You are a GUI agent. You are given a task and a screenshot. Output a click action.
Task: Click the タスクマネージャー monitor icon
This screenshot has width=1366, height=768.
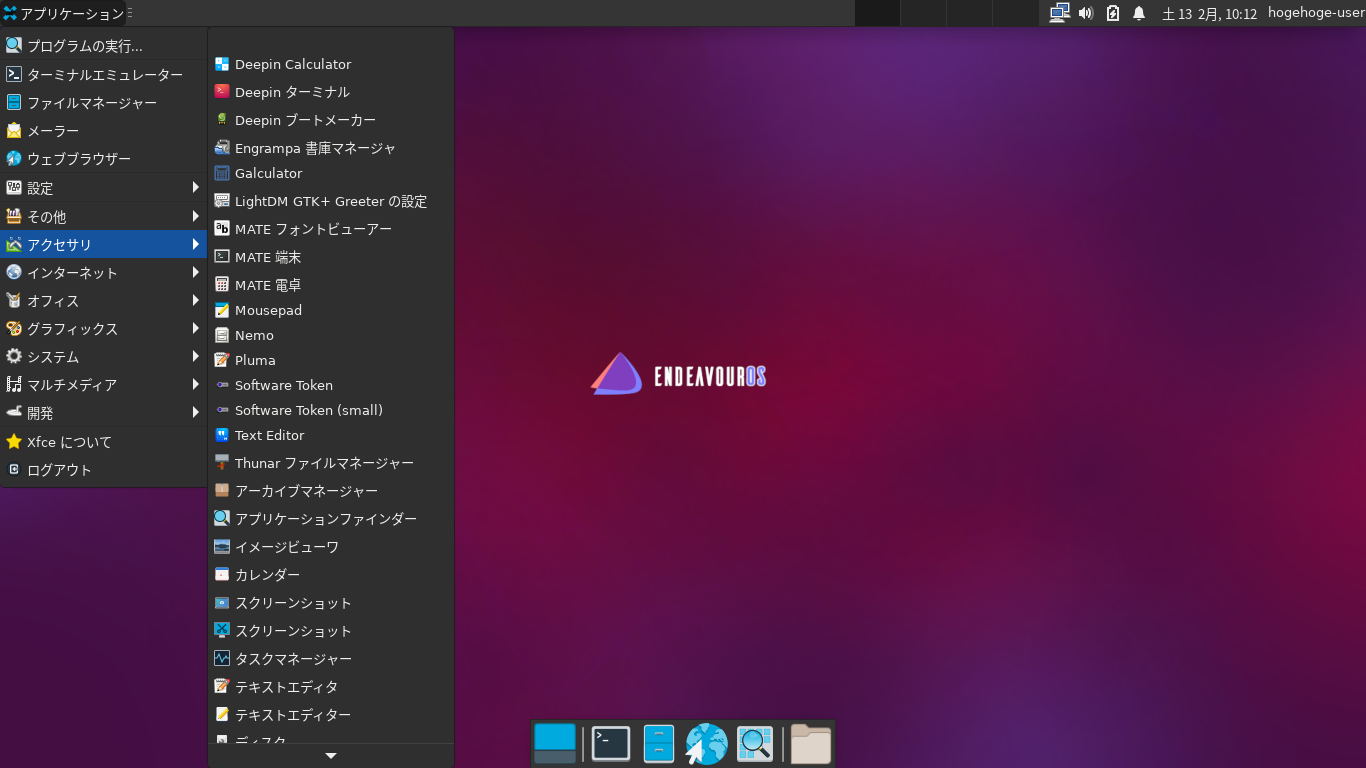(222, 659)
